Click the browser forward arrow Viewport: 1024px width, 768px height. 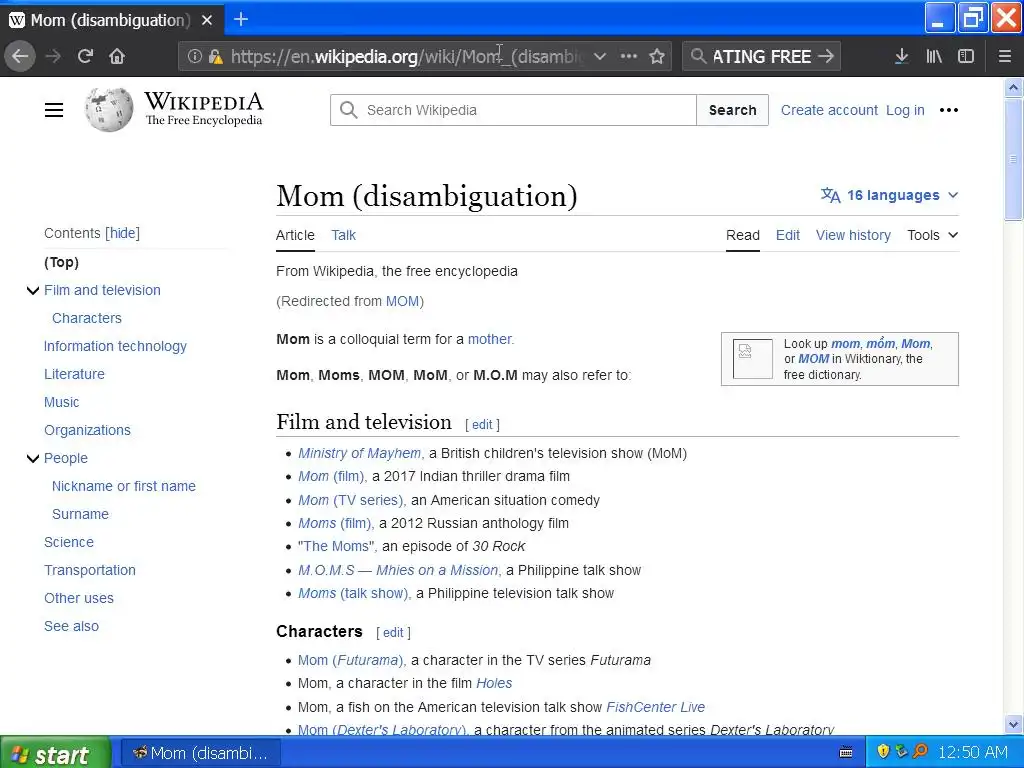(53, 56)
